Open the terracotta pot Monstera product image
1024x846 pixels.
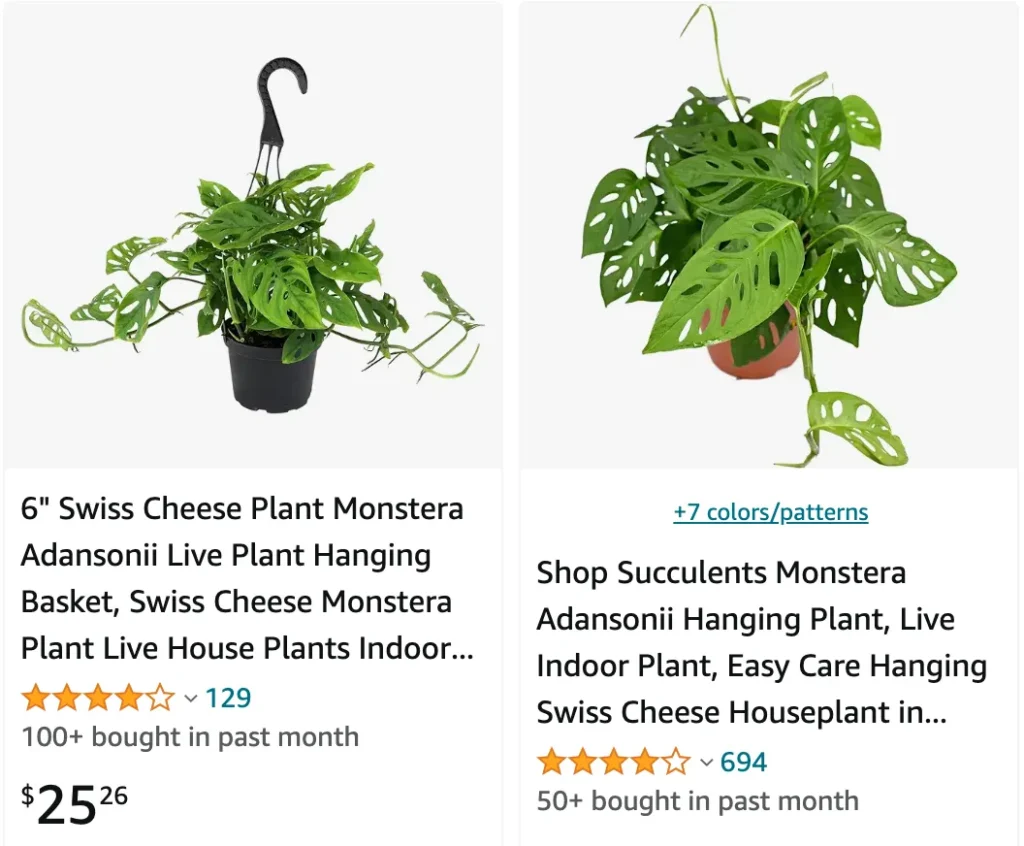click(769, 235)
